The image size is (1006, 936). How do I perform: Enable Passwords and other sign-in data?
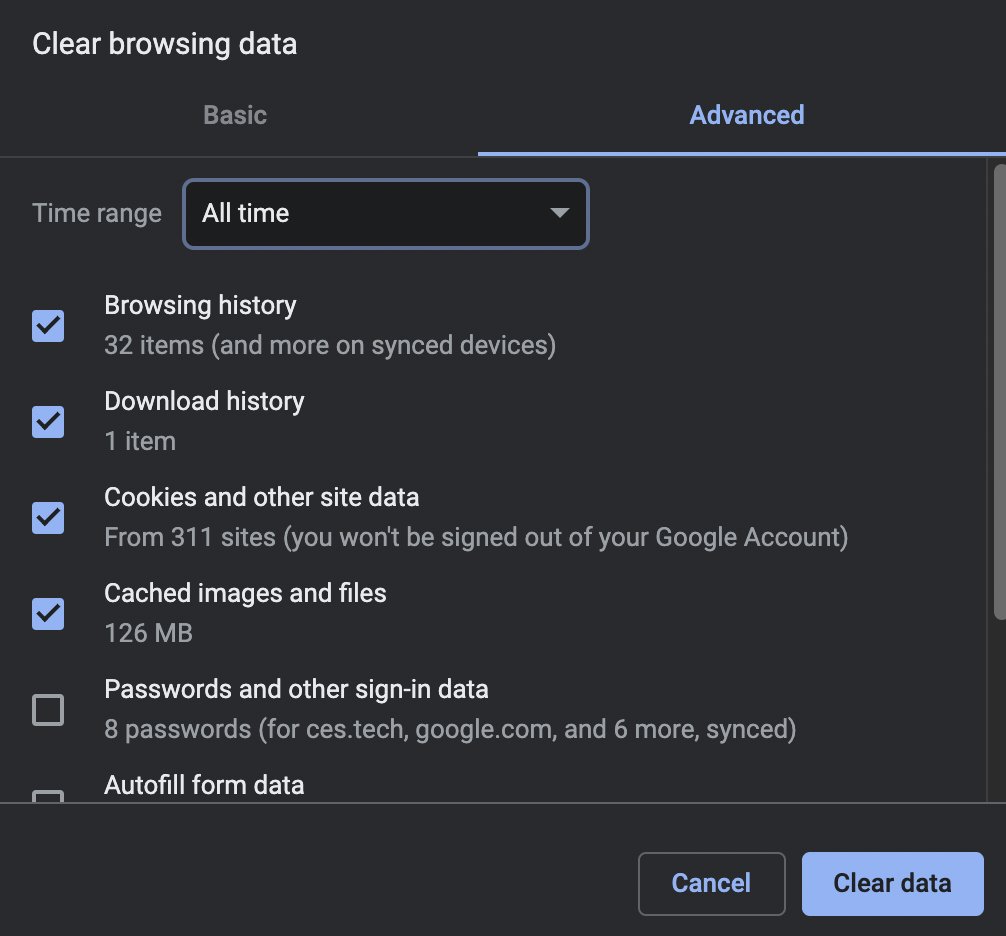47,709
